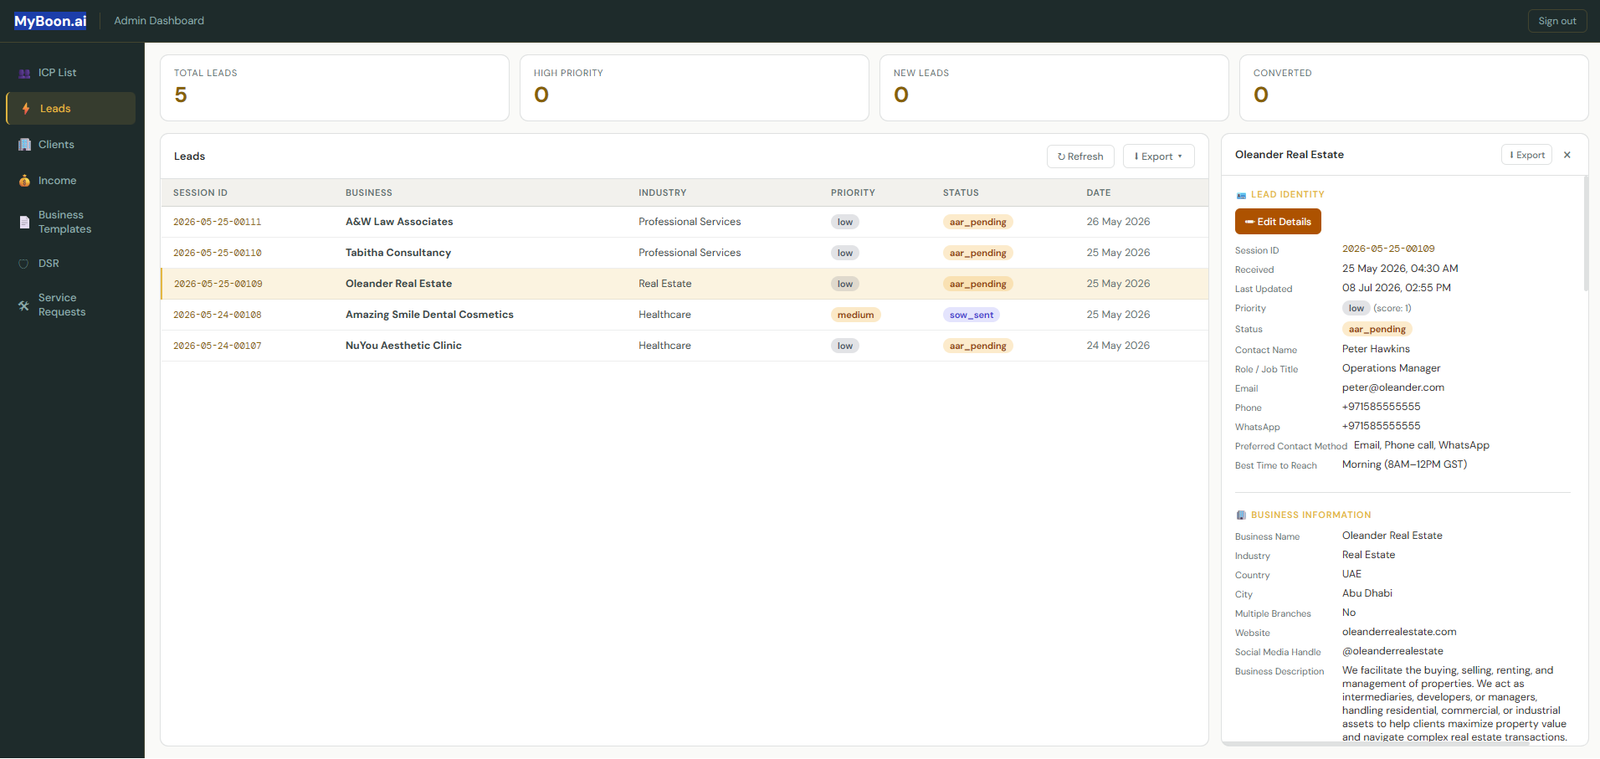Click the oleanderrealestate.com website value
The width and height of the screenshot is (1600, 759).
pos(1399,632)
